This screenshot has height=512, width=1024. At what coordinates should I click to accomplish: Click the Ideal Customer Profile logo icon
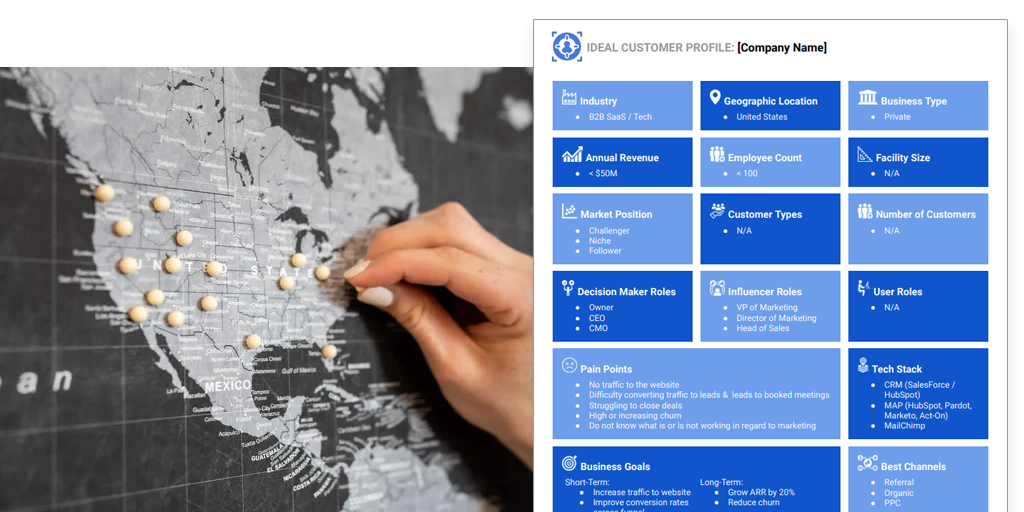tap(567, 47)
